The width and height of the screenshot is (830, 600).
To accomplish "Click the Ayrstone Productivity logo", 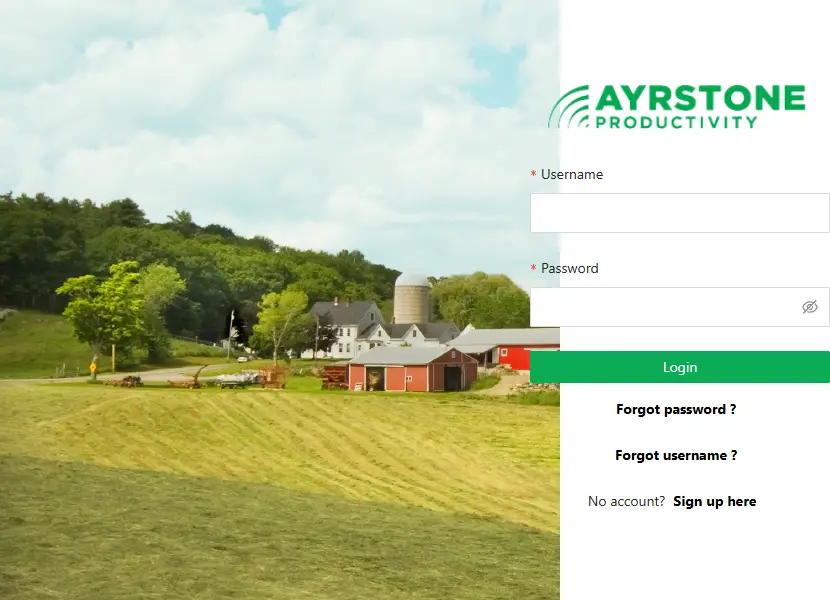I will click(676, 106).
